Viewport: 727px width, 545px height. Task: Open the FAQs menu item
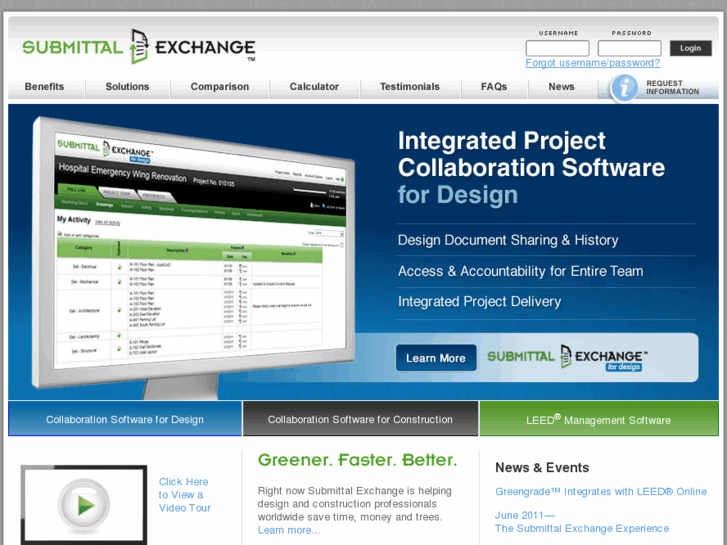(494, 87)
